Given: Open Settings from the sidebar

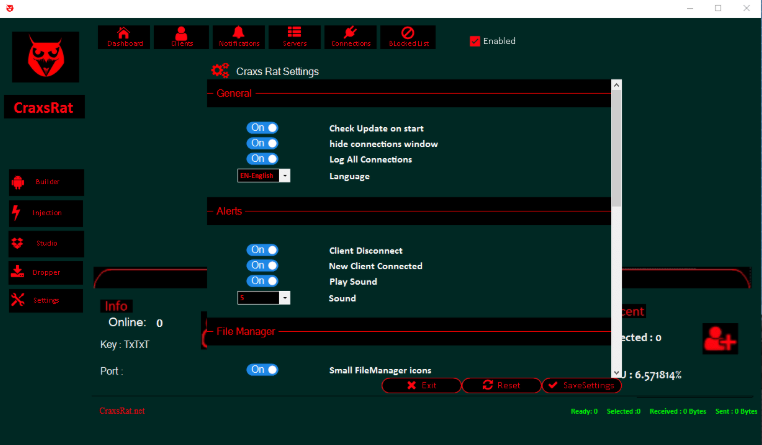Looking at the screenshot, I should click(46, 301).
